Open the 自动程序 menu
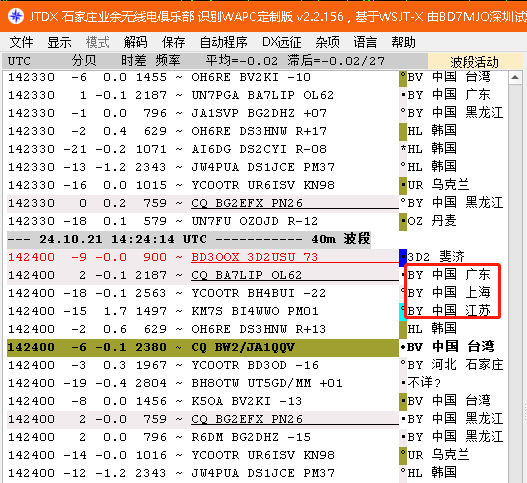Image resolution: width=527 pixels, height=483 pixels. (x=223, y=42)
